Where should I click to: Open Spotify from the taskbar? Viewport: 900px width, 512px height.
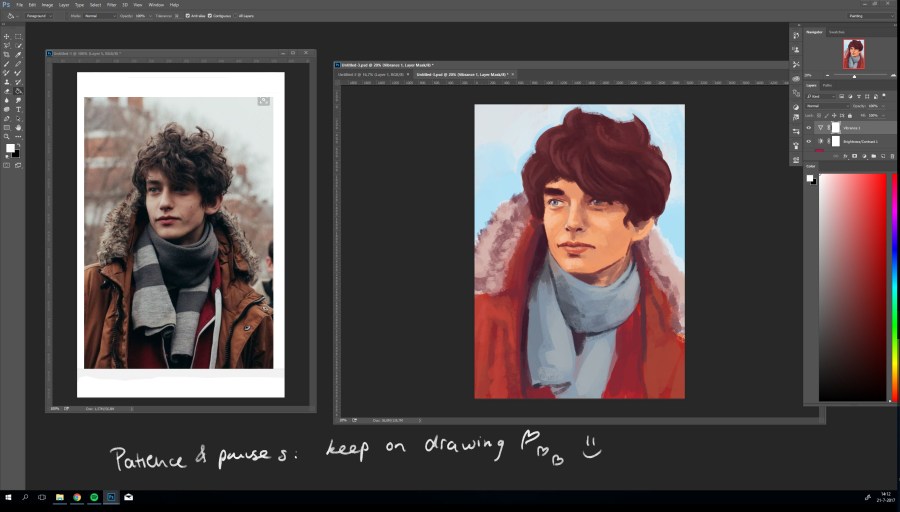[x=93, y=497]
